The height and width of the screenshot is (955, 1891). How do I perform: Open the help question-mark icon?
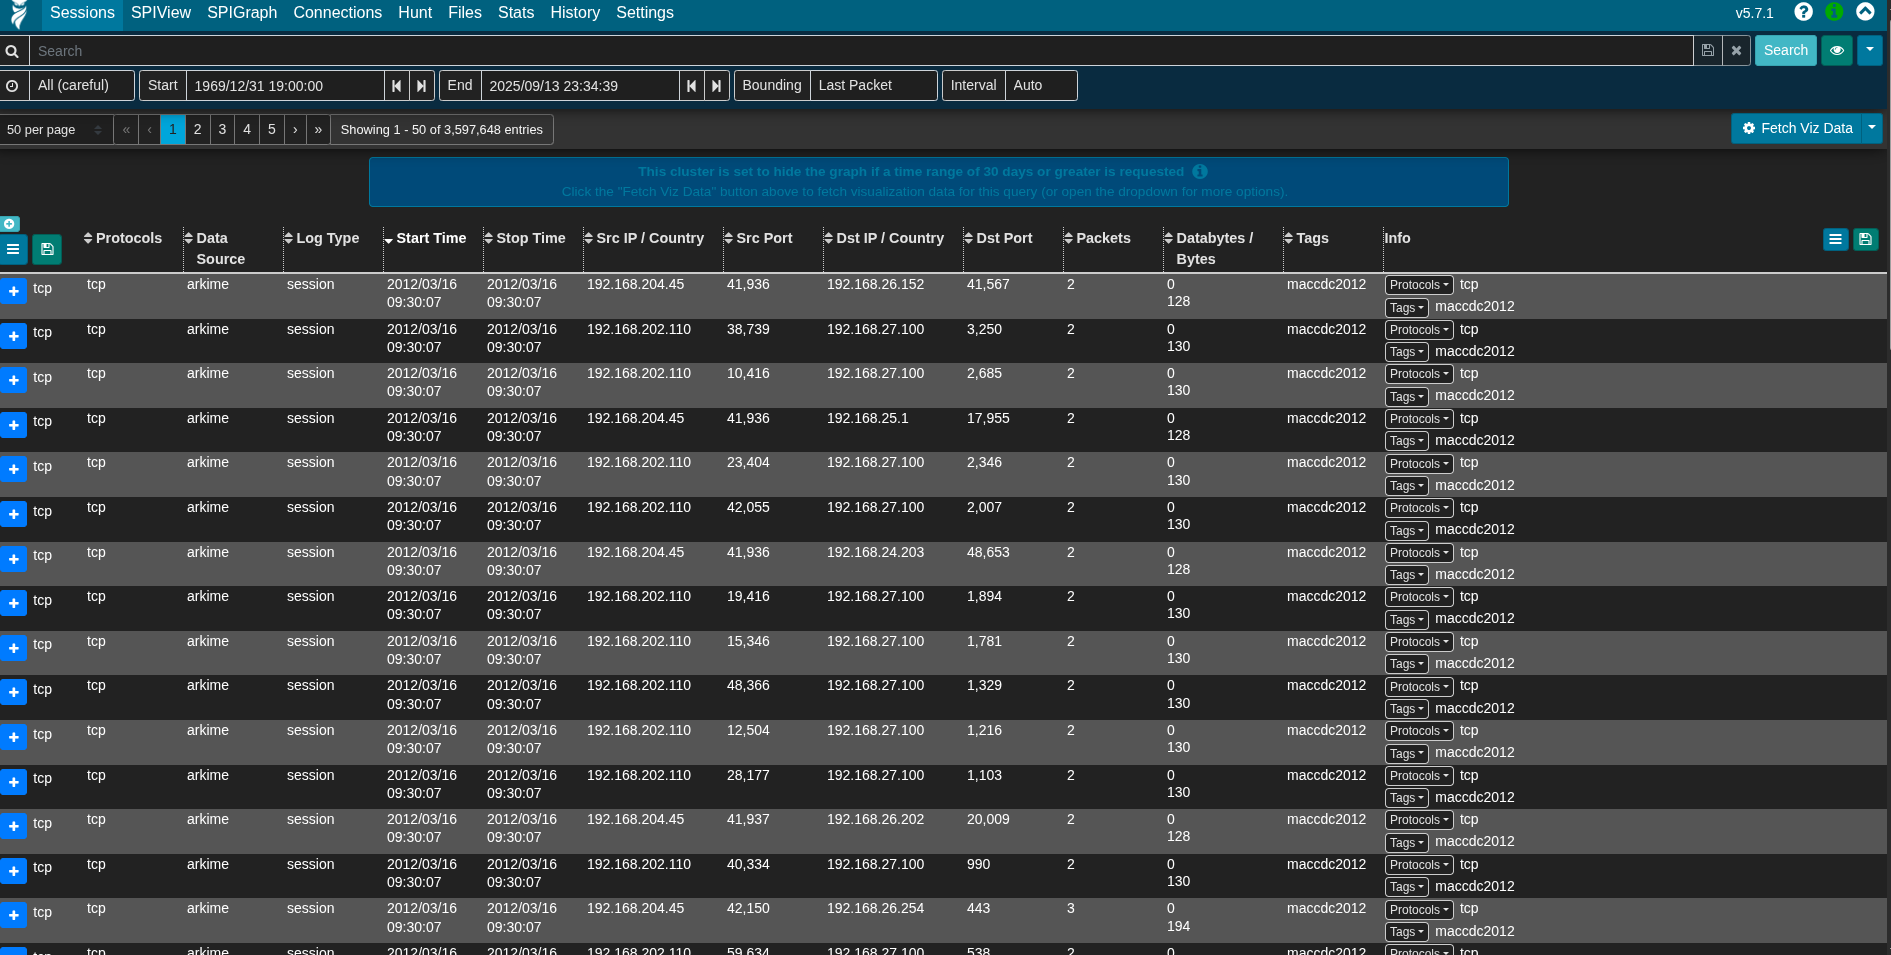pyautogui.click(x=1803, y=12)
